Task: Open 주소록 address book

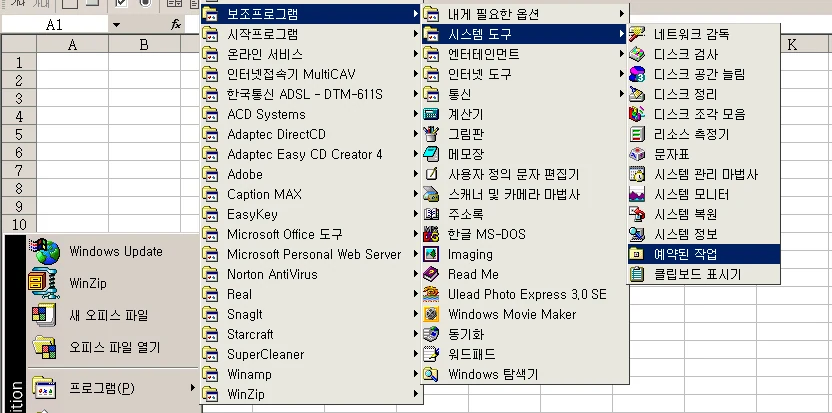Action: tap(525, 214)
